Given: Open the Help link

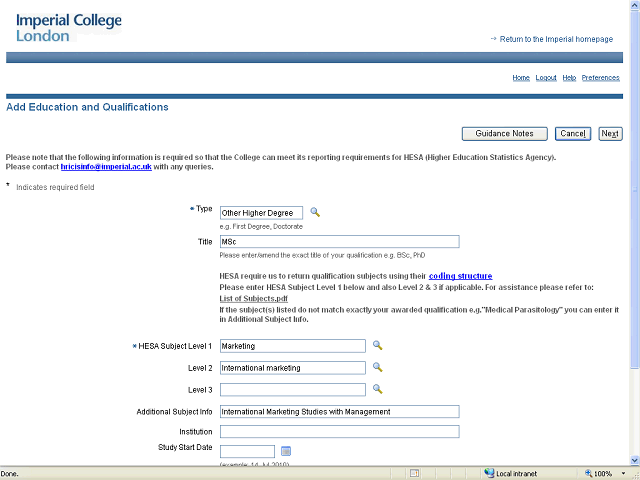Looking at the screenshot, I should (x=569, y=77).
